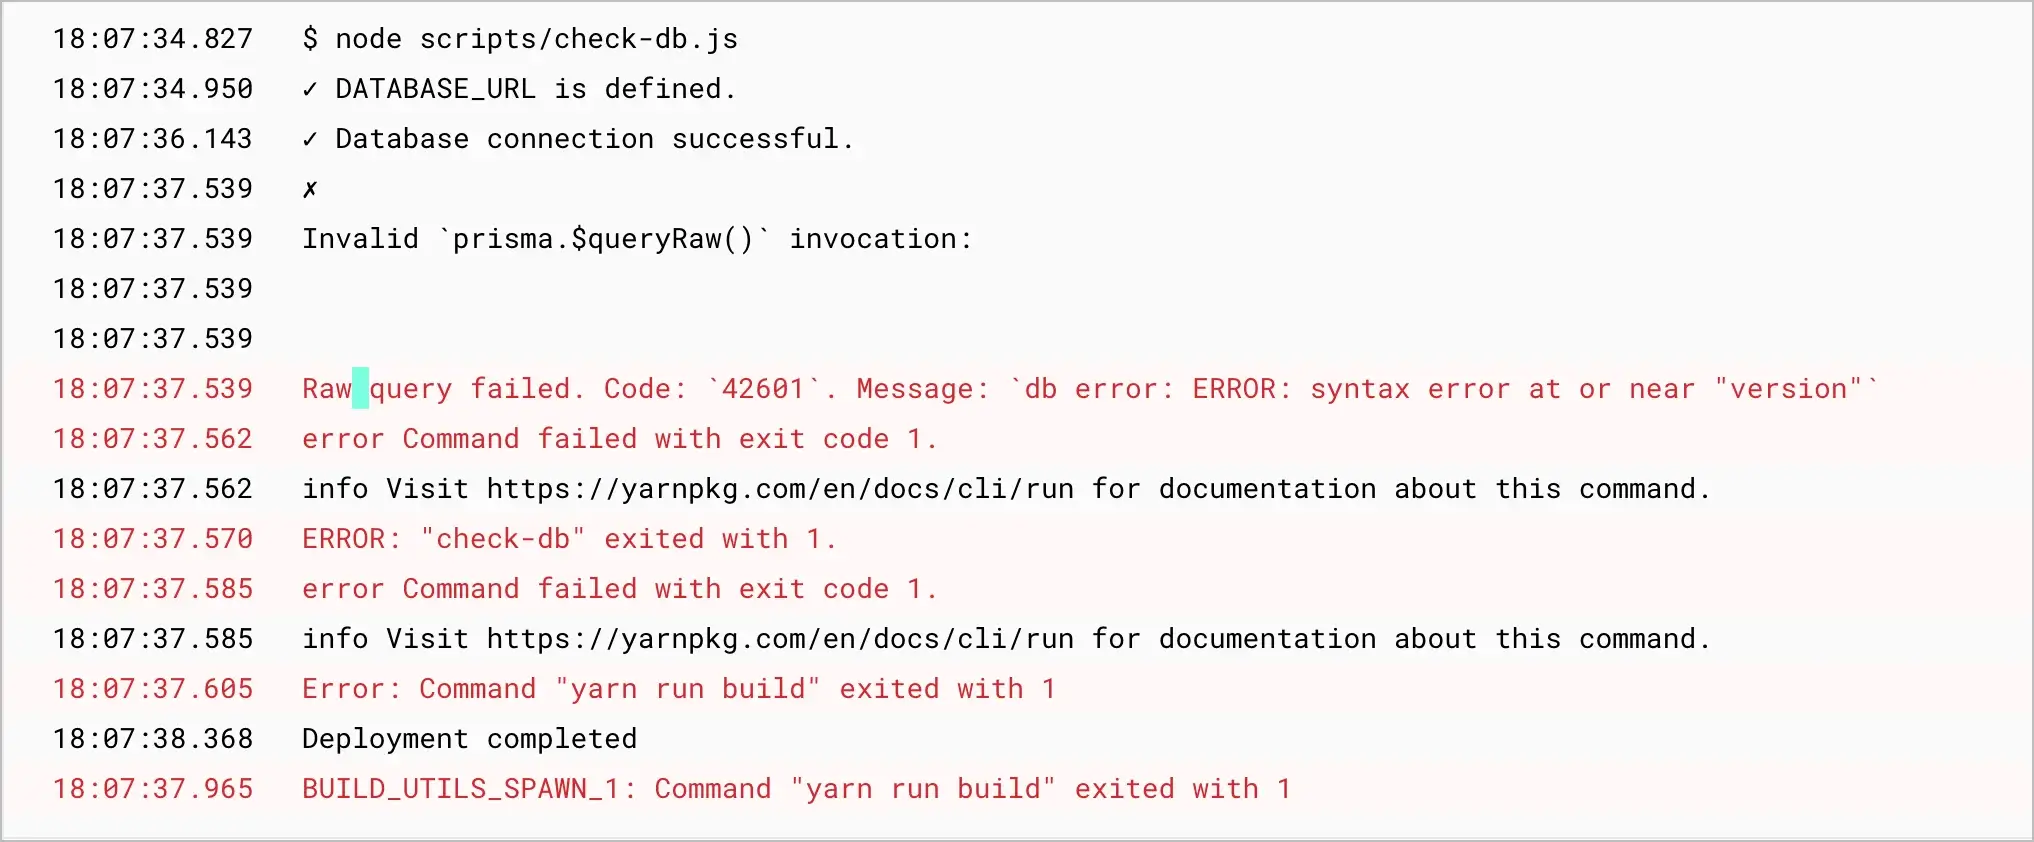Click the lone ✗ failure mark
This screenshot has height=842, width=2034.
310,189
